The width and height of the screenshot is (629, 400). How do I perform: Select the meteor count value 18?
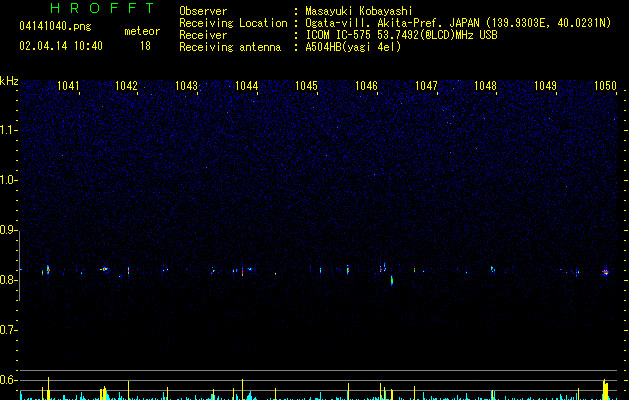[145, 46]
